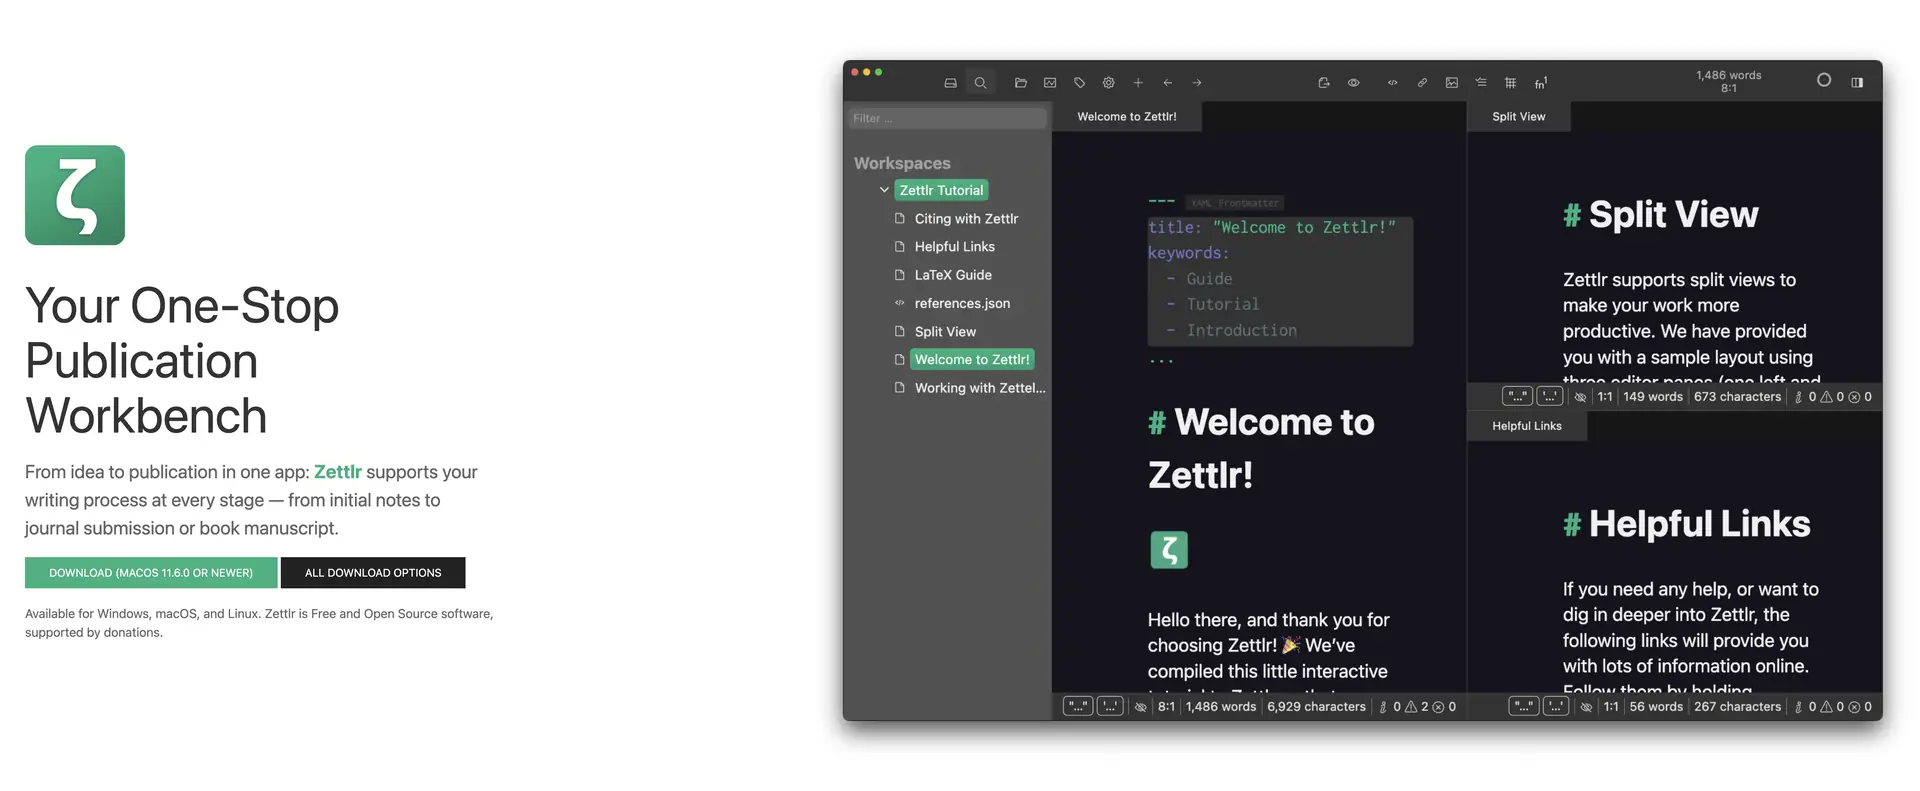This screenshot has height=791, width=1920.
Task: Open single-quotes selector in Welcome pane status bar
Action: [1110, 706]
